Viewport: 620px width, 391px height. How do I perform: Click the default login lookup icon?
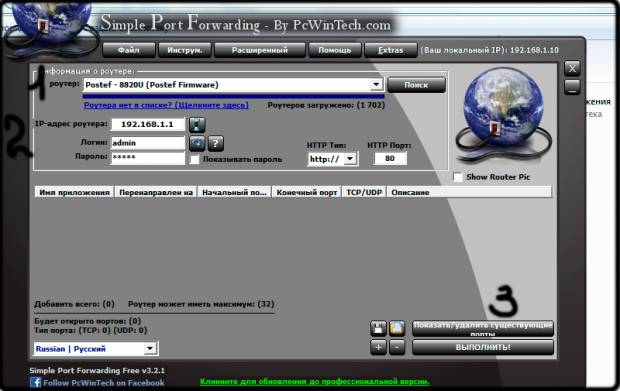coord(197,143)
